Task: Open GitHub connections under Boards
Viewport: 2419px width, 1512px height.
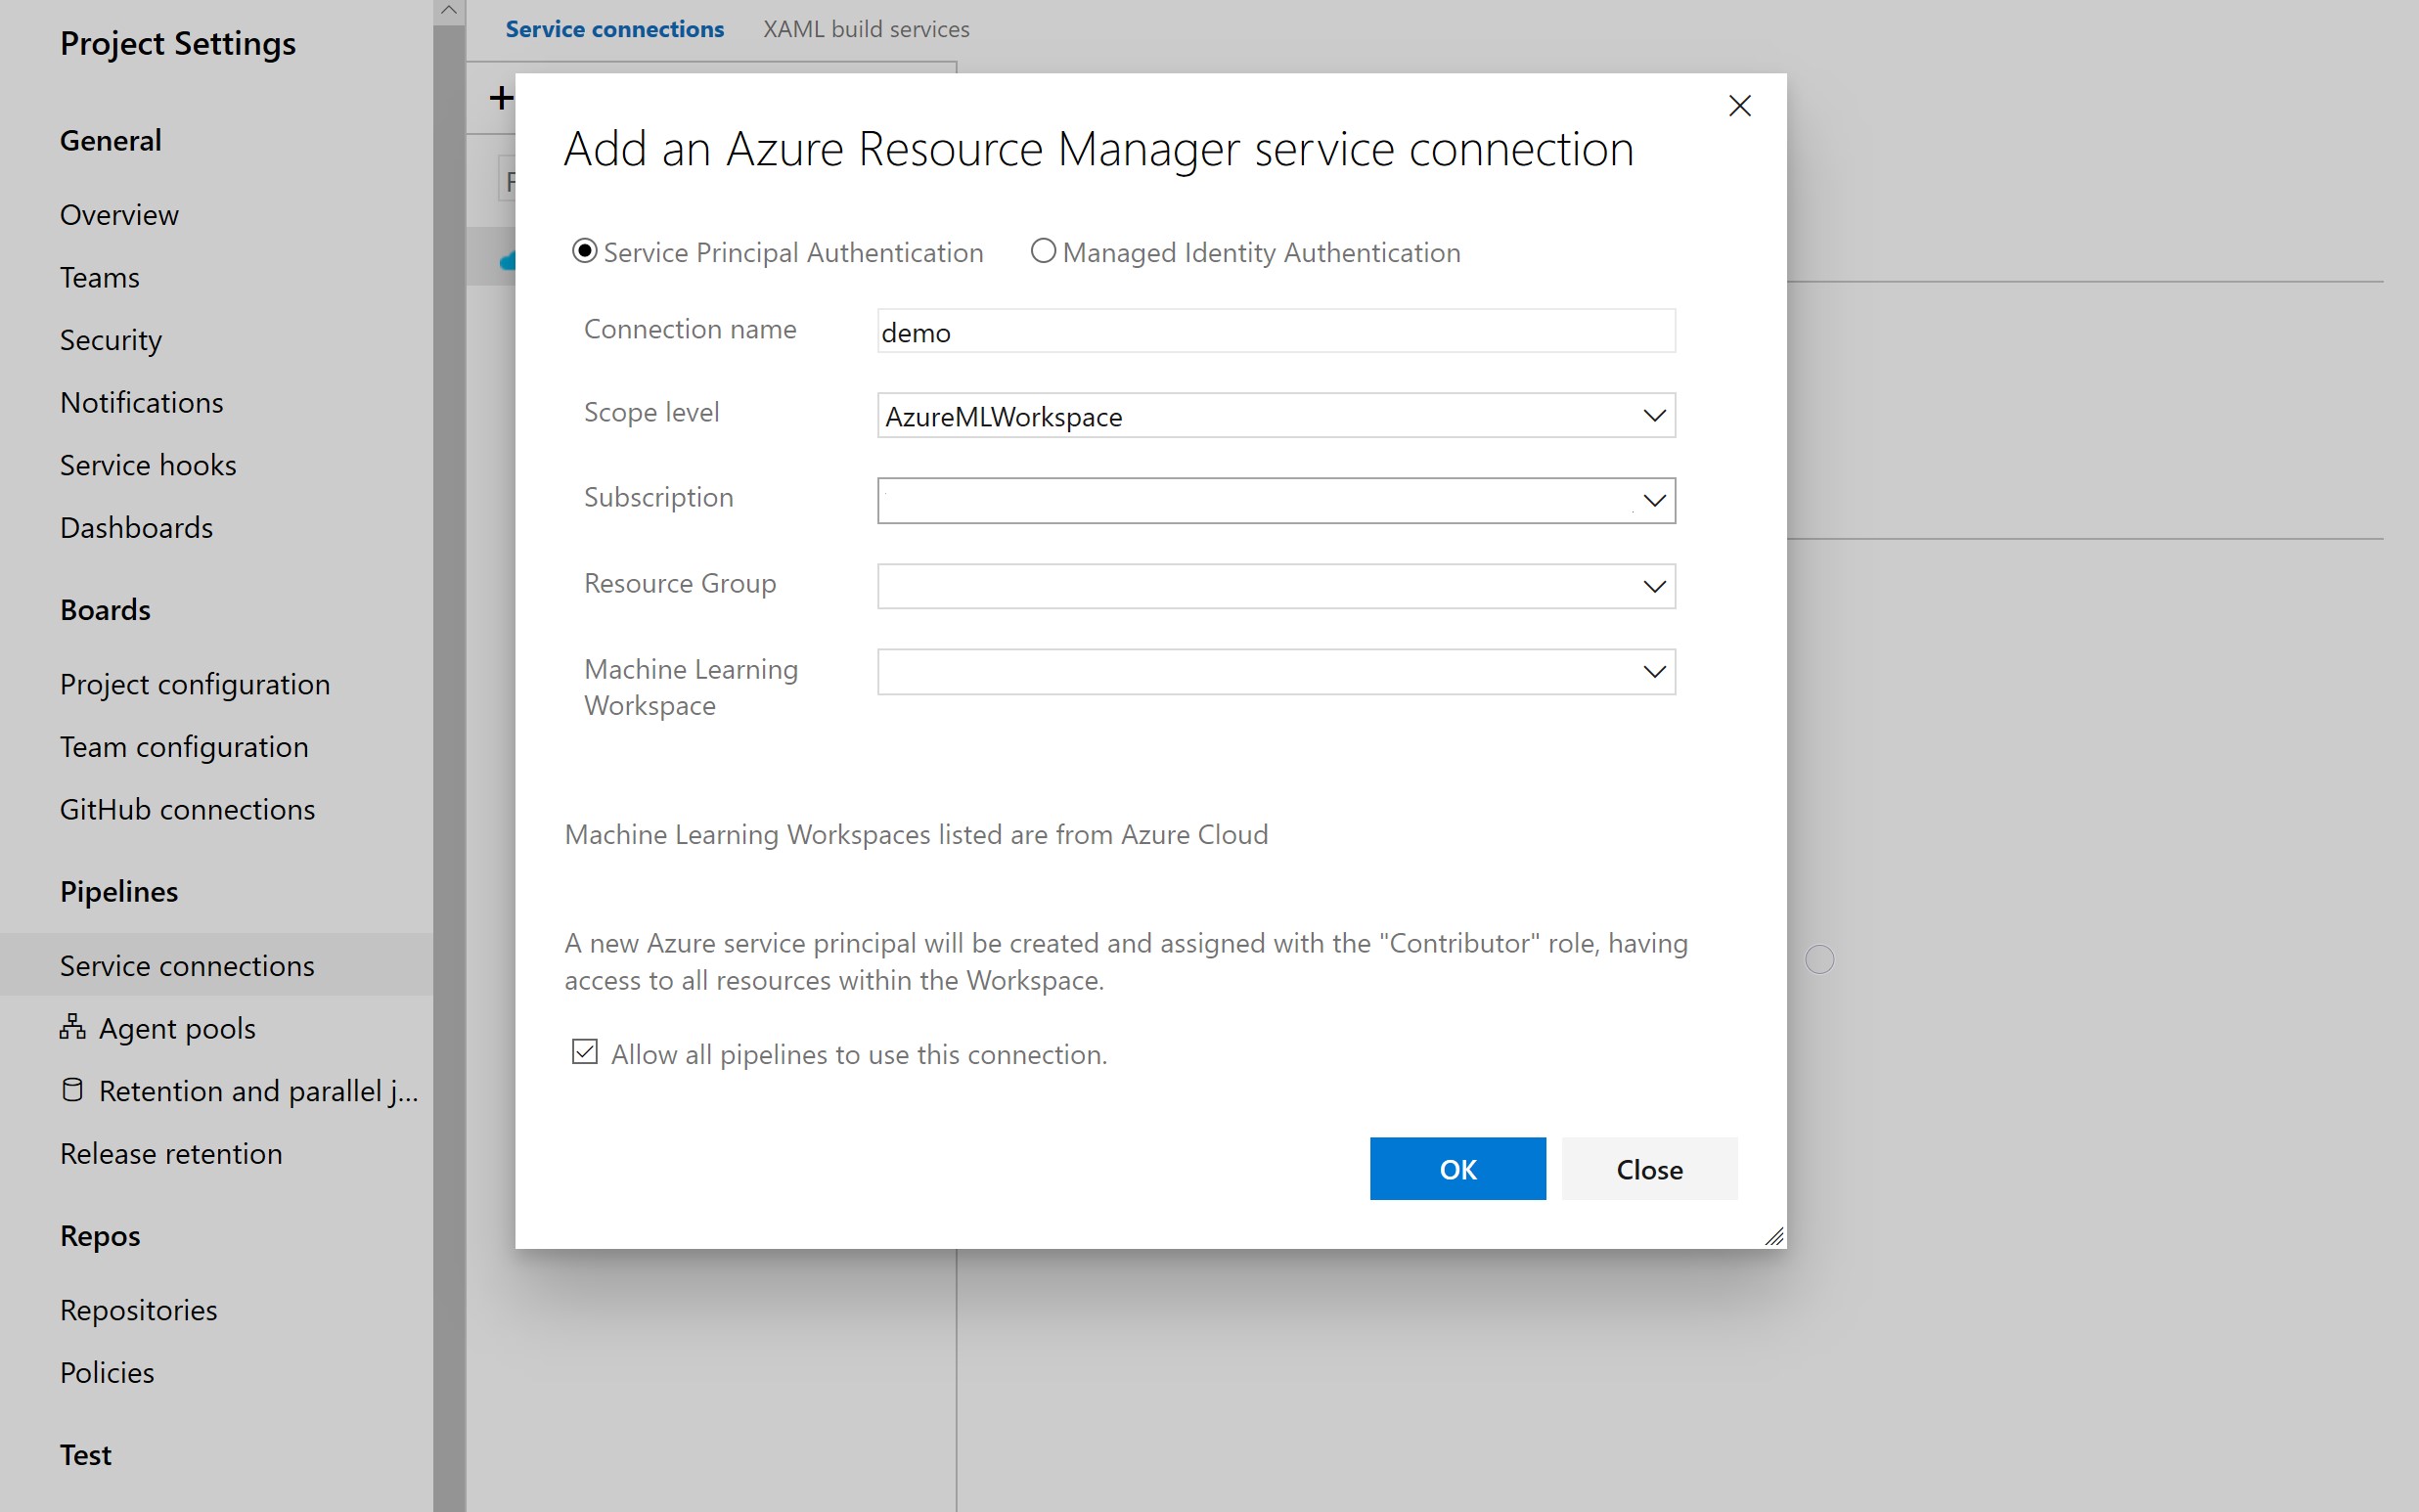Action: [x=187, y=809]
